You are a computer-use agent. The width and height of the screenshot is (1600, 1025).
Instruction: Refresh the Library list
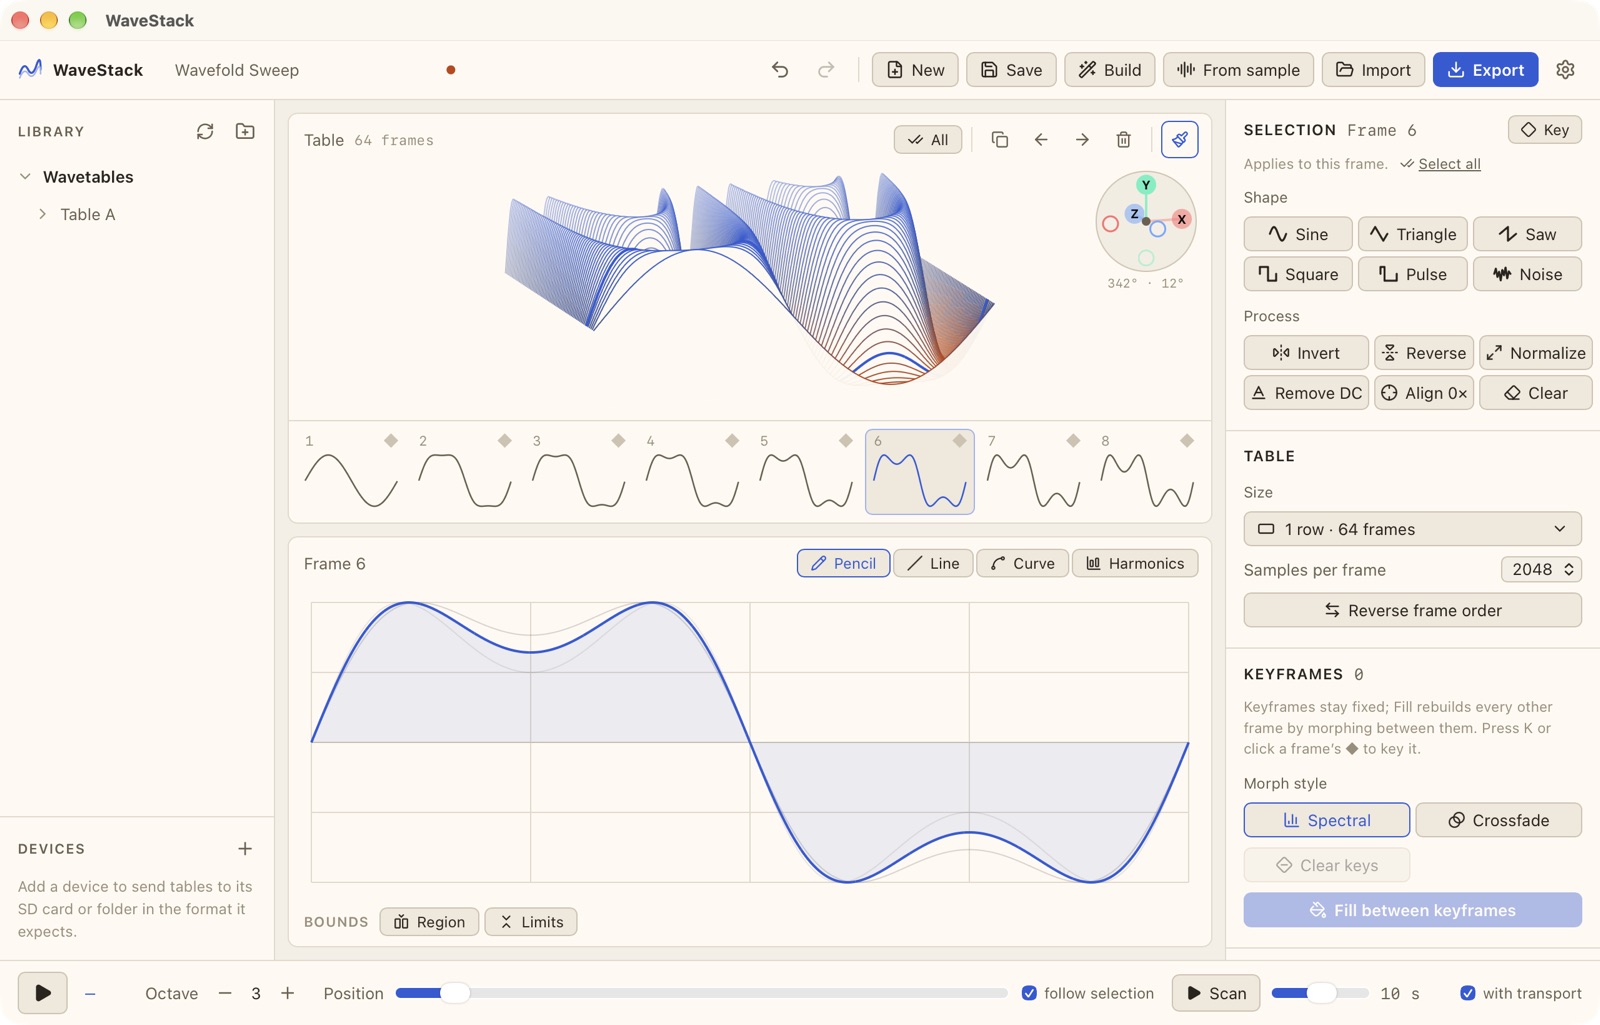point(205,131)
